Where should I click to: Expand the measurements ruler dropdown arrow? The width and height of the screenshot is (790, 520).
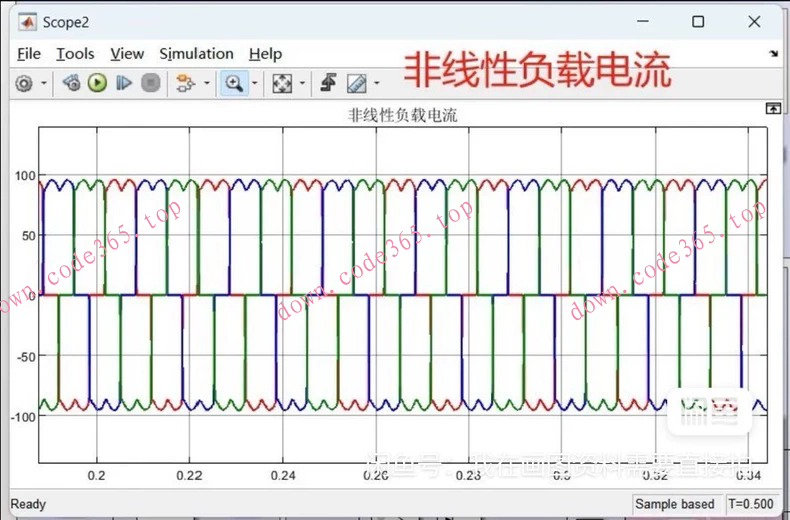click(x=377, y=84)
